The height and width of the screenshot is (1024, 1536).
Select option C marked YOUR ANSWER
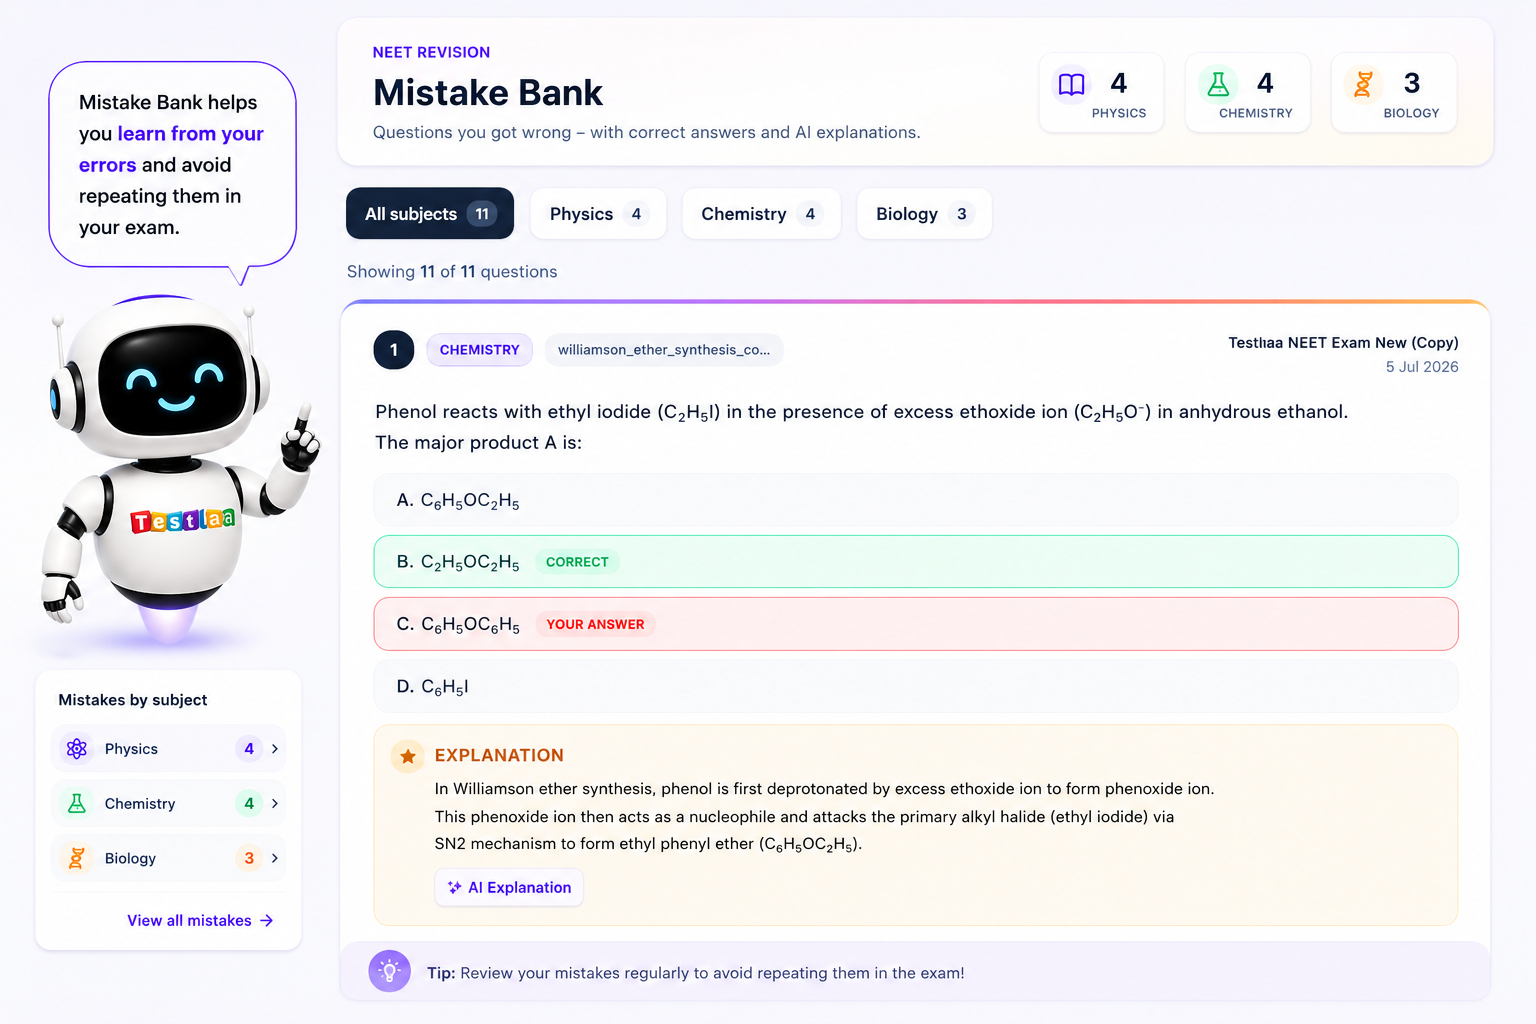tap(916, 624)
